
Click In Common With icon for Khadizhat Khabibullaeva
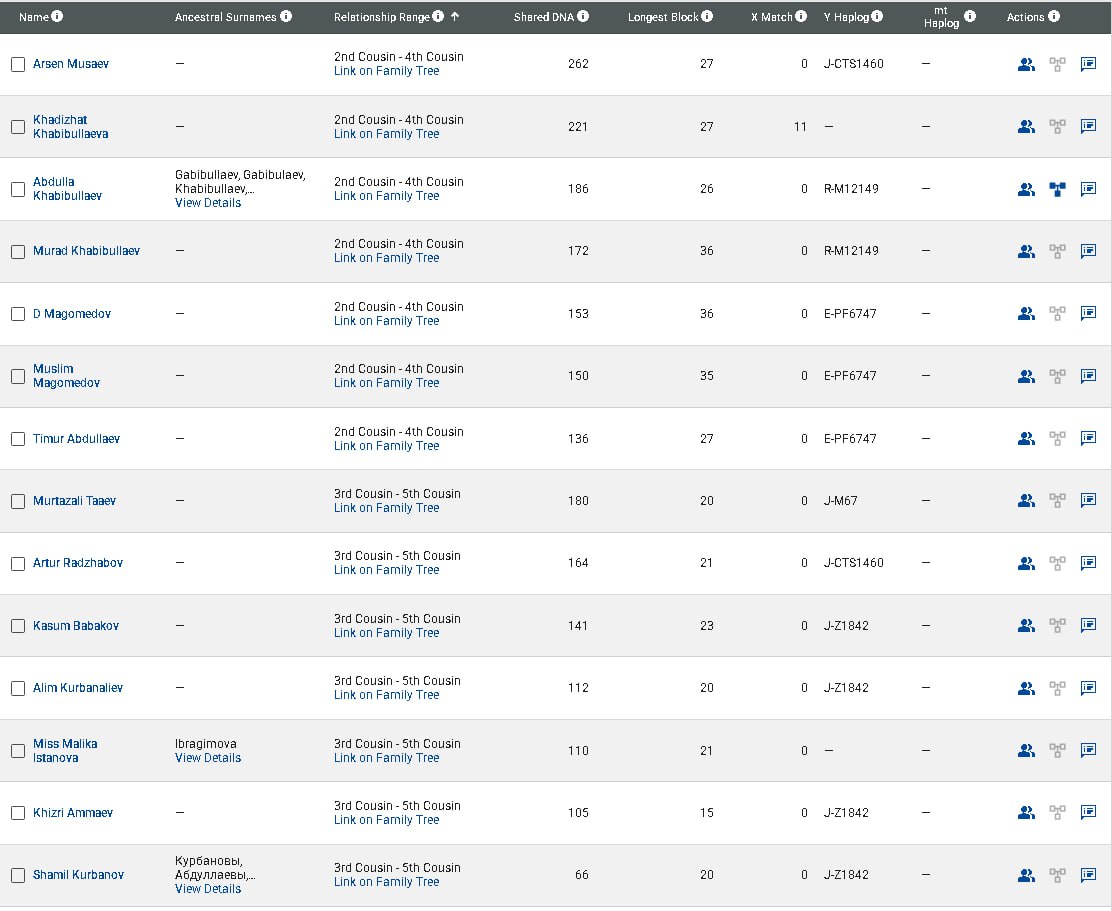tap(1026, 127)
